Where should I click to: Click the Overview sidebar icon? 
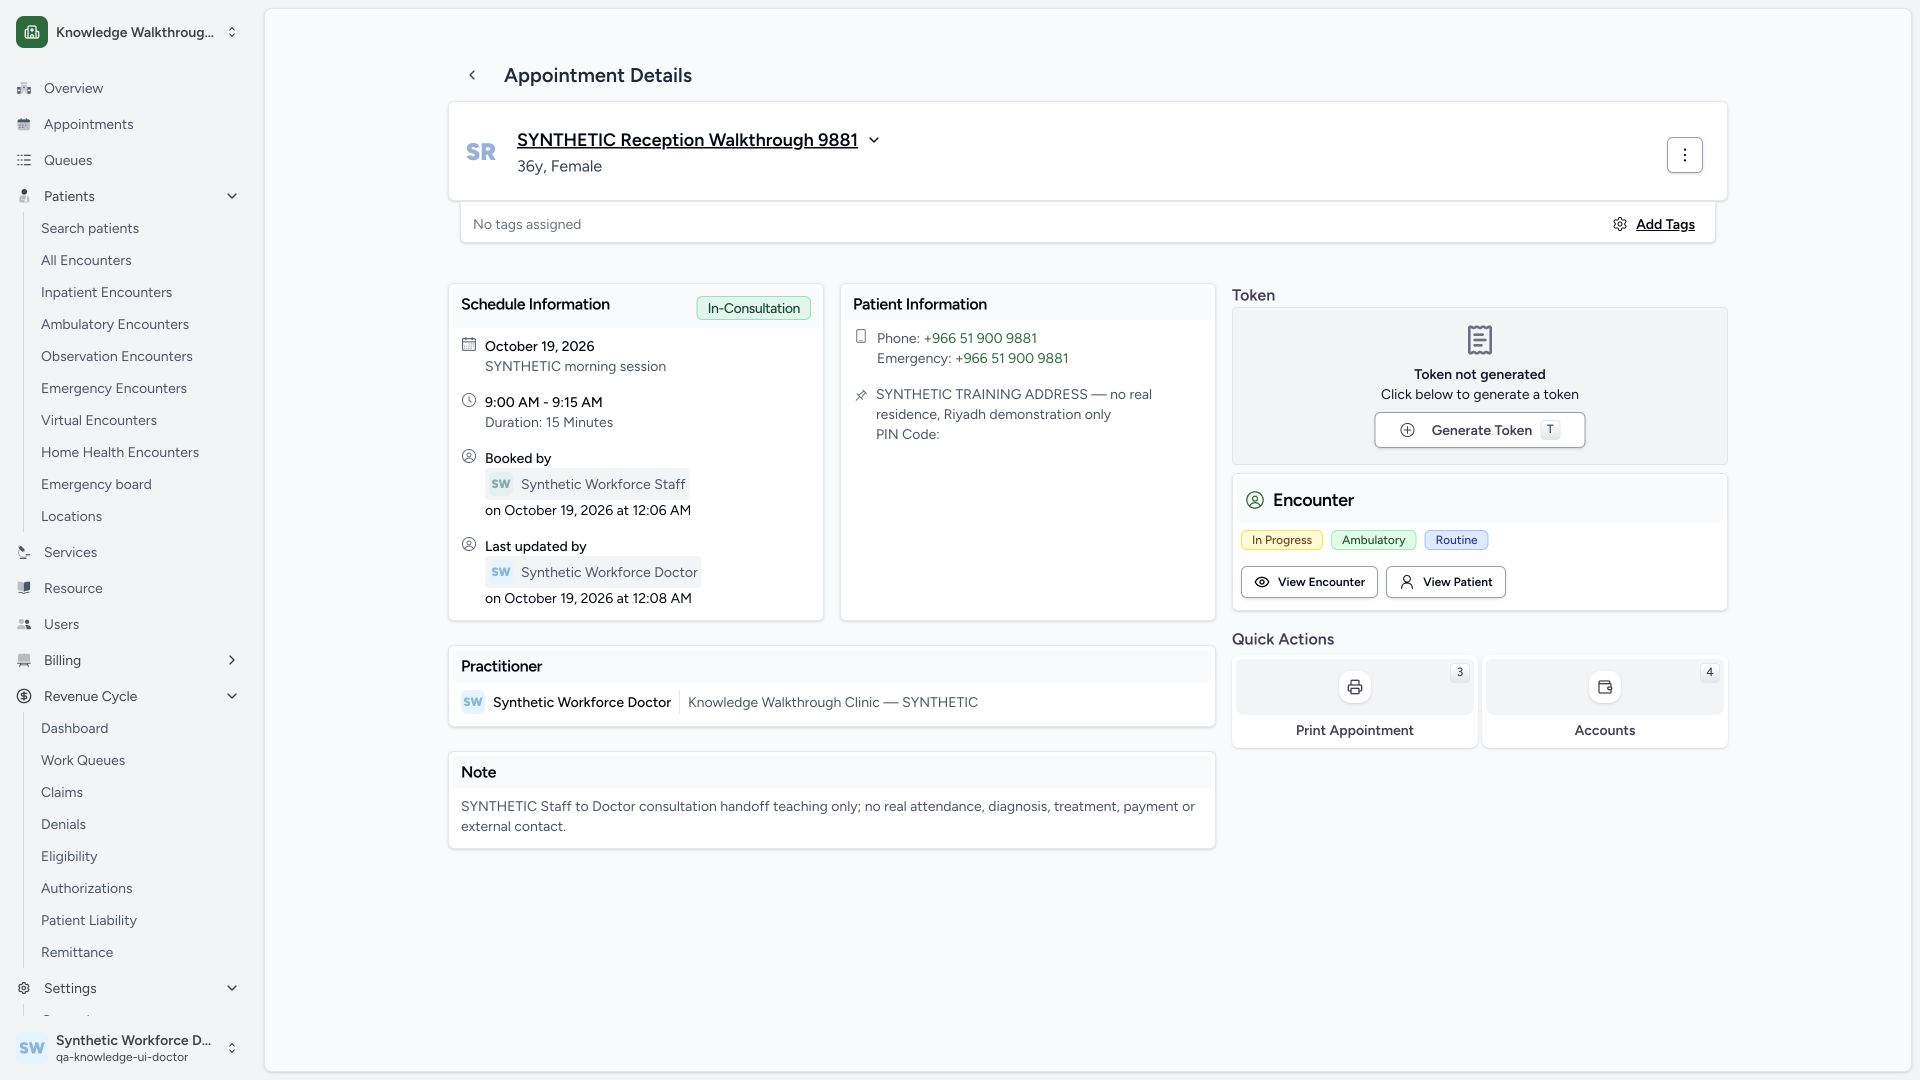point(24,89)
